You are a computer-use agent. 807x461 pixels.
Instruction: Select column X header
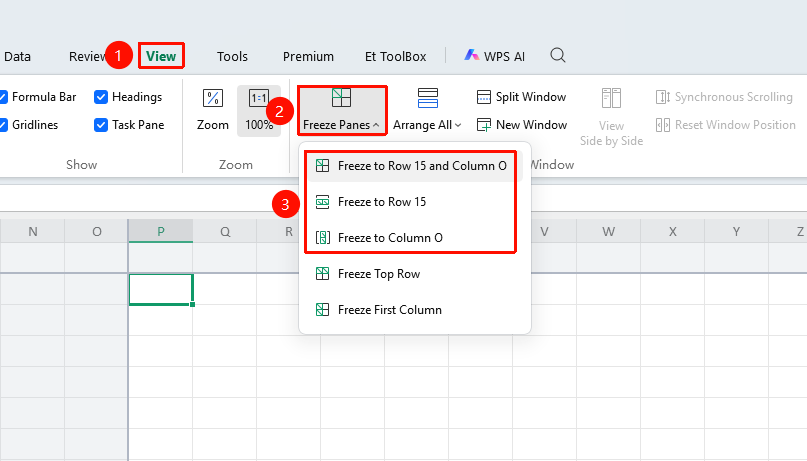click(x=673, y=232)
